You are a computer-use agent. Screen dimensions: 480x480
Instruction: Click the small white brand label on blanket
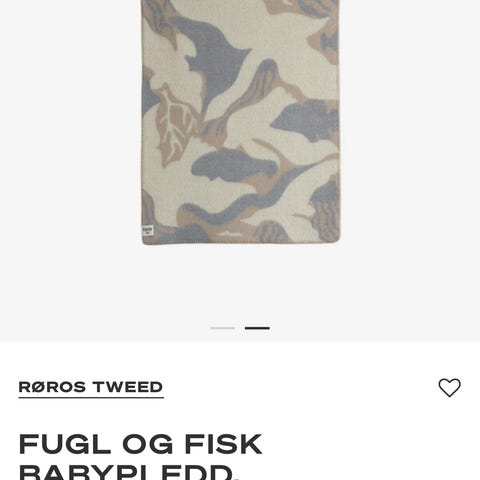click(x=147, y=231)
